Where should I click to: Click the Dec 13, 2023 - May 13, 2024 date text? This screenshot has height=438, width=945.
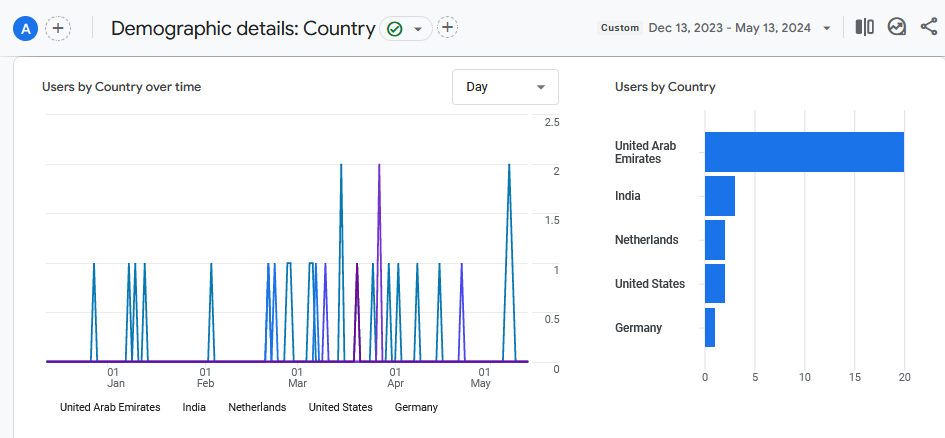click(x=729, y=28)
